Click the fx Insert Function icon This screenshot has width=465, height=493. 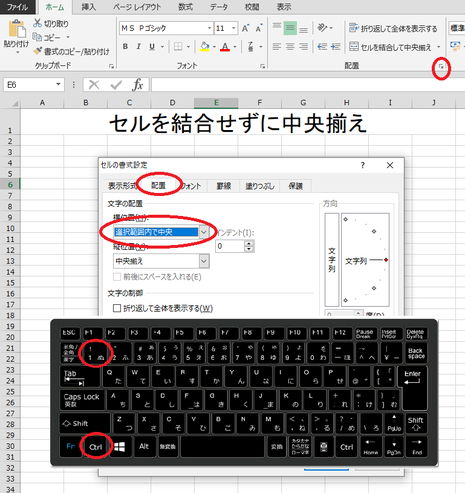[137, 85]
